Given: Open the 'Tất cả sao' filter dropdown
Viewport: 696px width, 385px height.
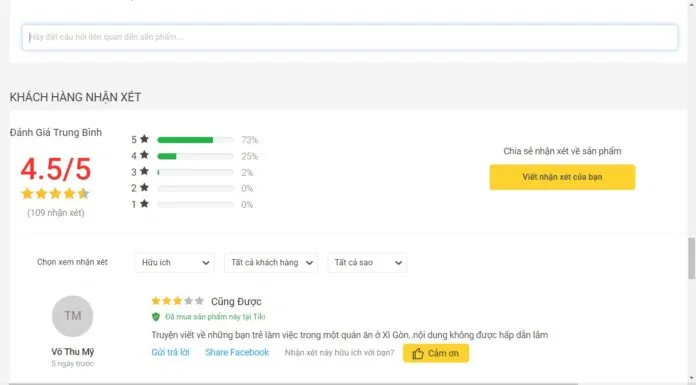Looking at the screenshot, I should (x=367, y=262).
